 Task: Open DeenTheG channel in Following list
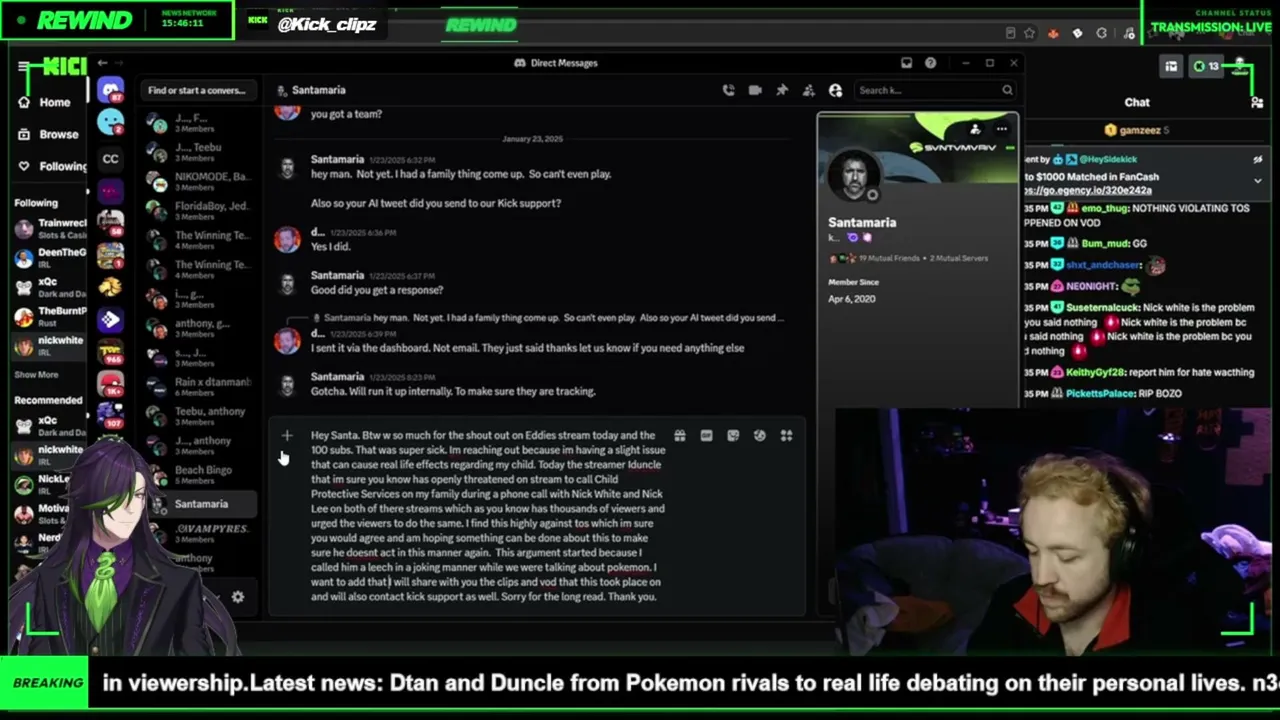51,258
